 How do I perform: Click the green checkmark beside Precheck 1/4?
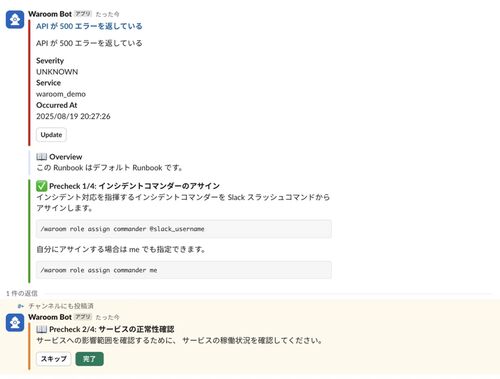click(41, 186)
